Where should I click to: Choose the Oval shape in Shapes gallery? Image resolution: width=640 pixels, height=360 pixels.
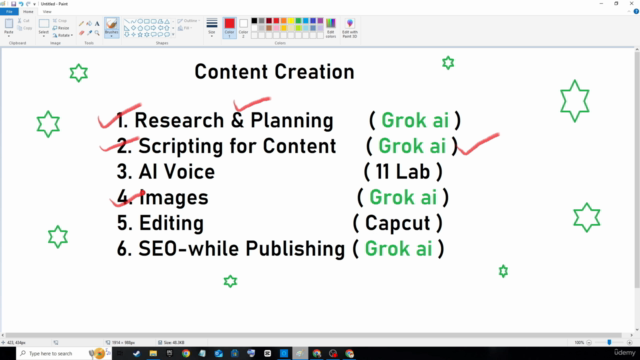[140, 21]
